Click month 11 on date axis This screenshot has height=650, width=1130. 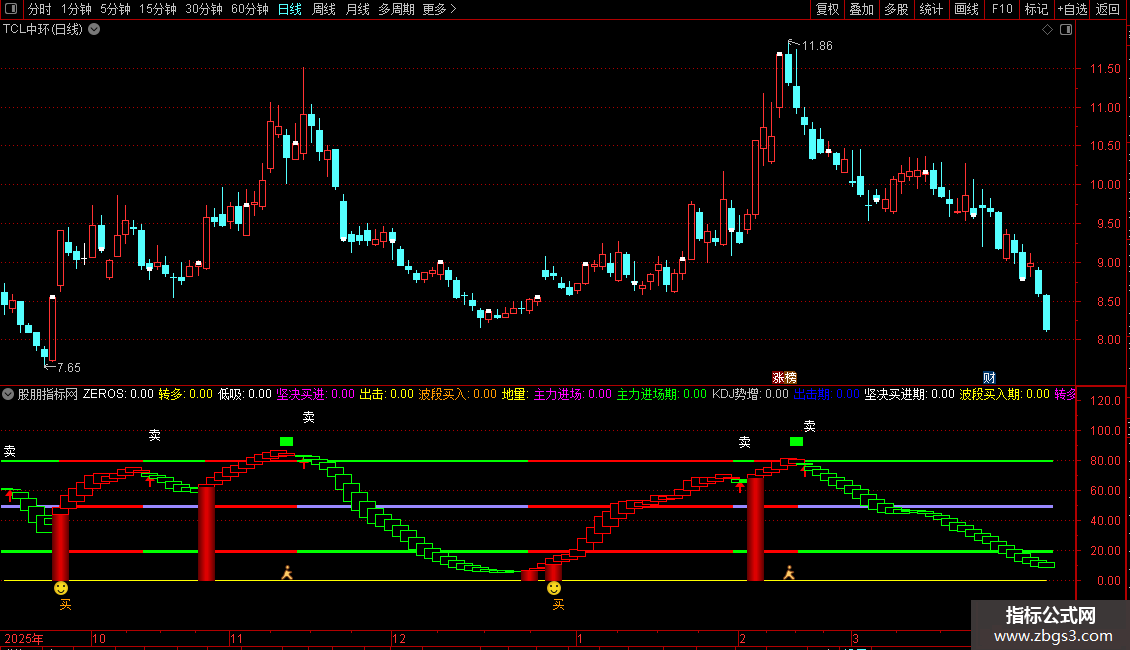[236, 638]
